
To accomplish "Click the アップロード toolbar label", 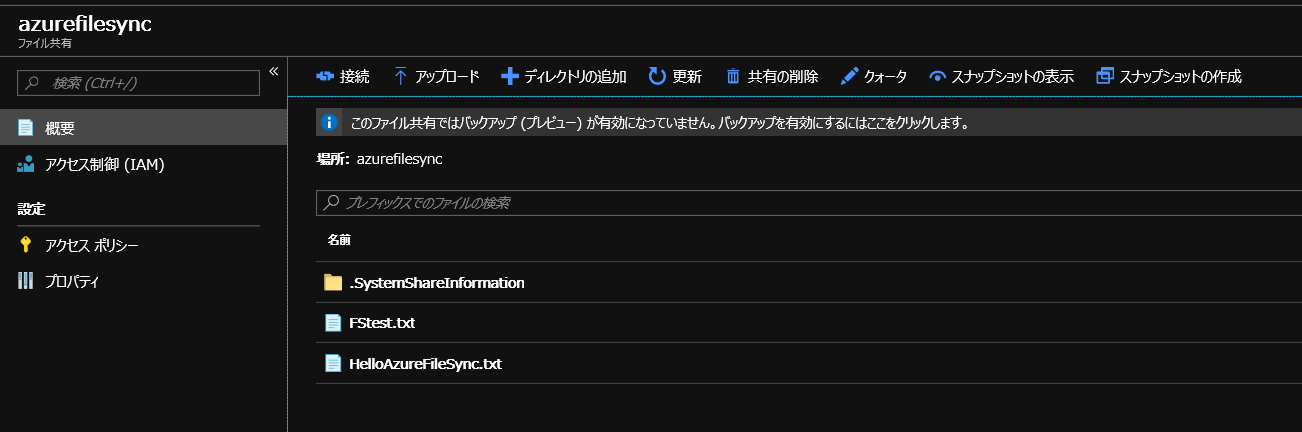I will point(447,76).
